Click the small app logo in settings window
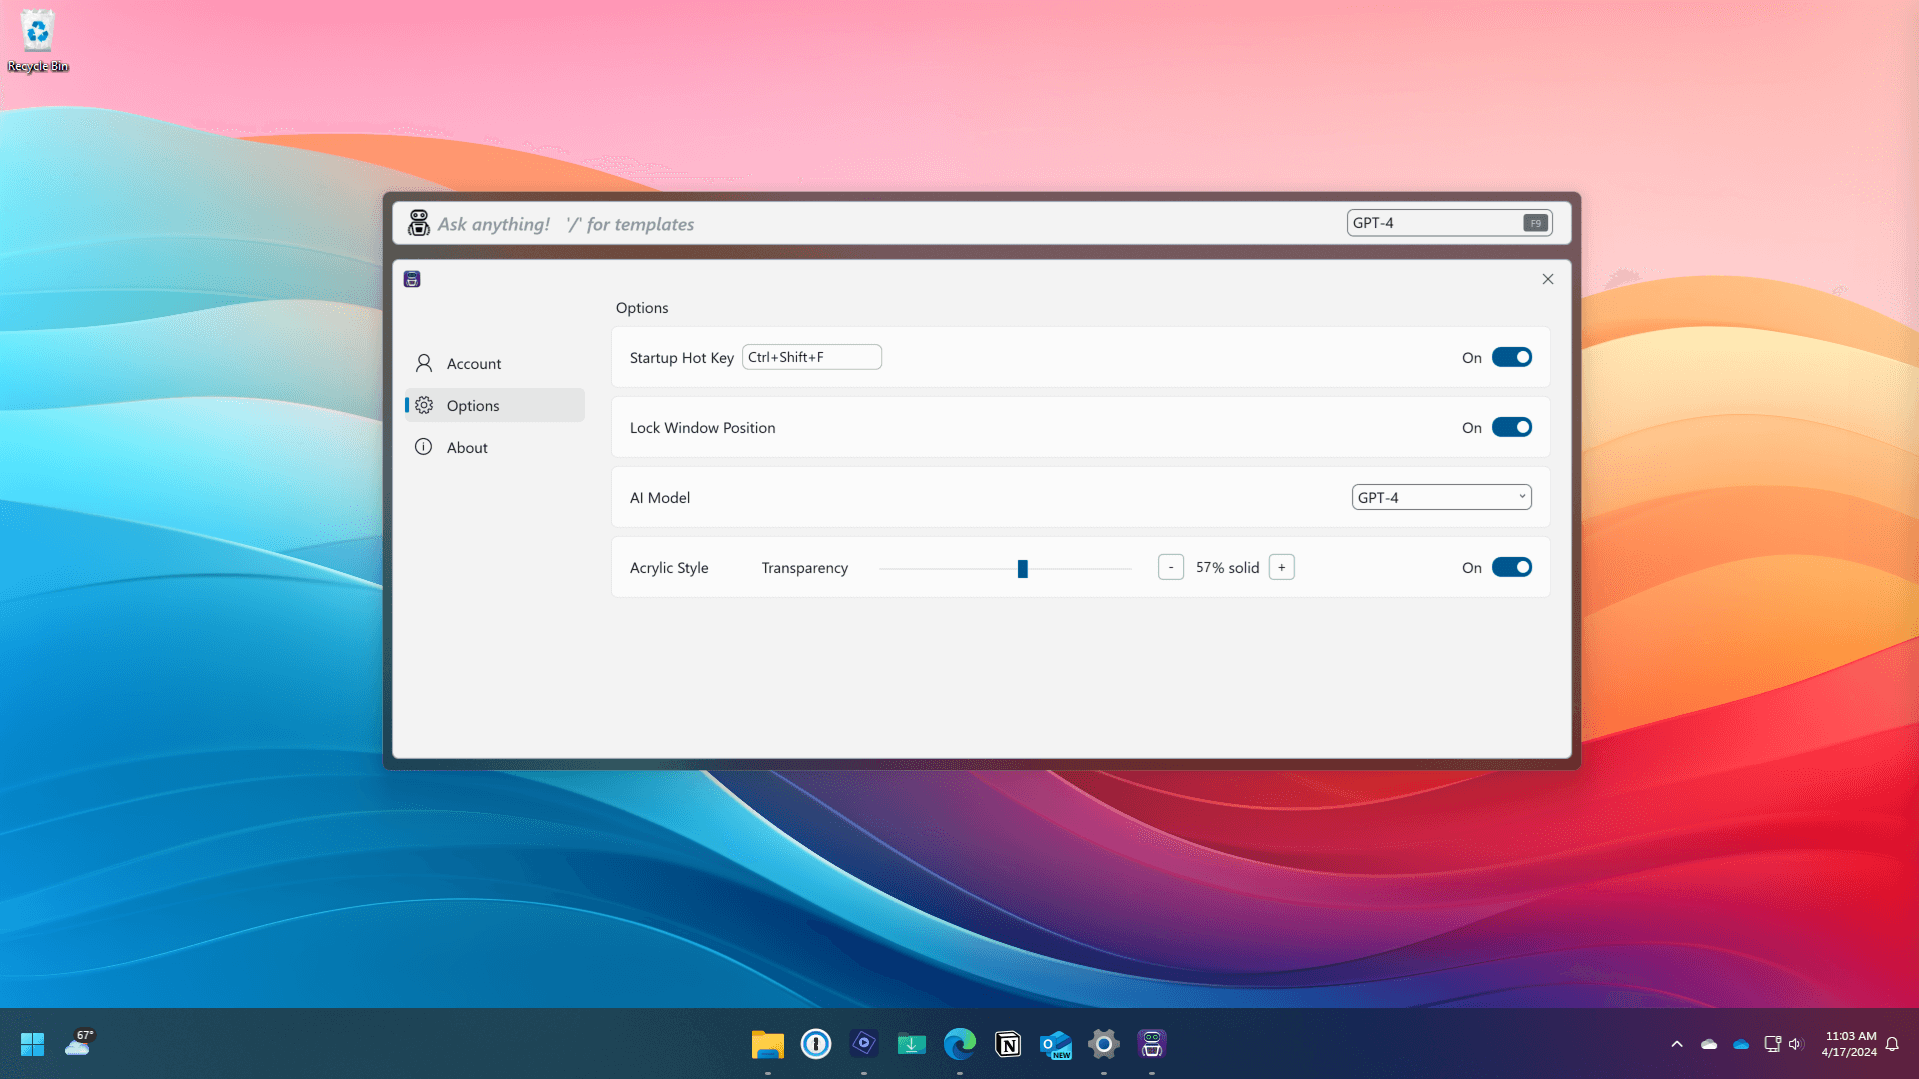 click(x=412, y=279)
